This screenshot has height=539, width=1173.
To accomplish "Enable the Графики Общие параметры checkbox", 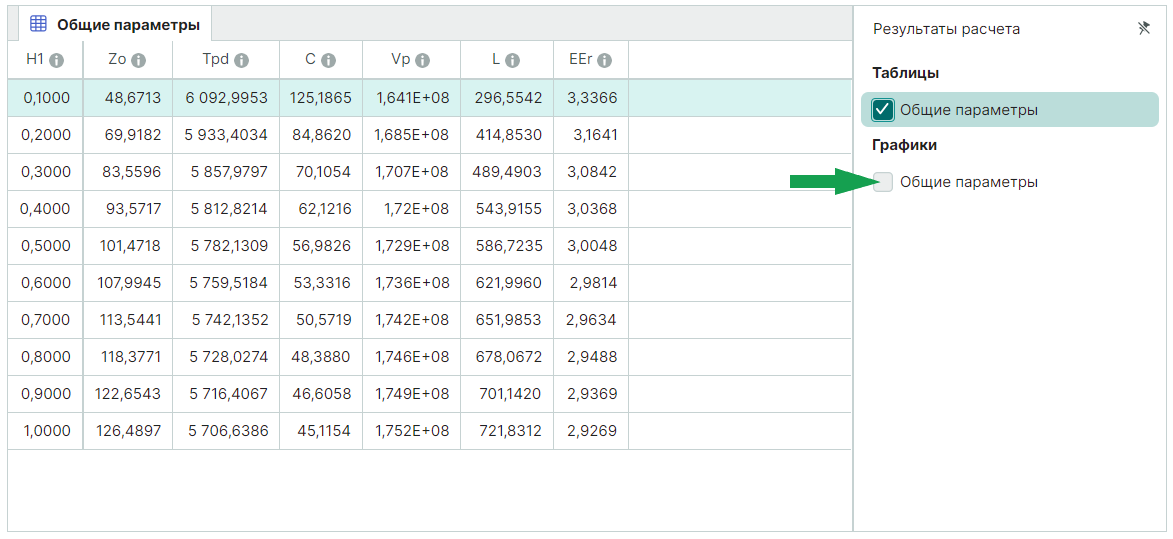I will (883, 182).
